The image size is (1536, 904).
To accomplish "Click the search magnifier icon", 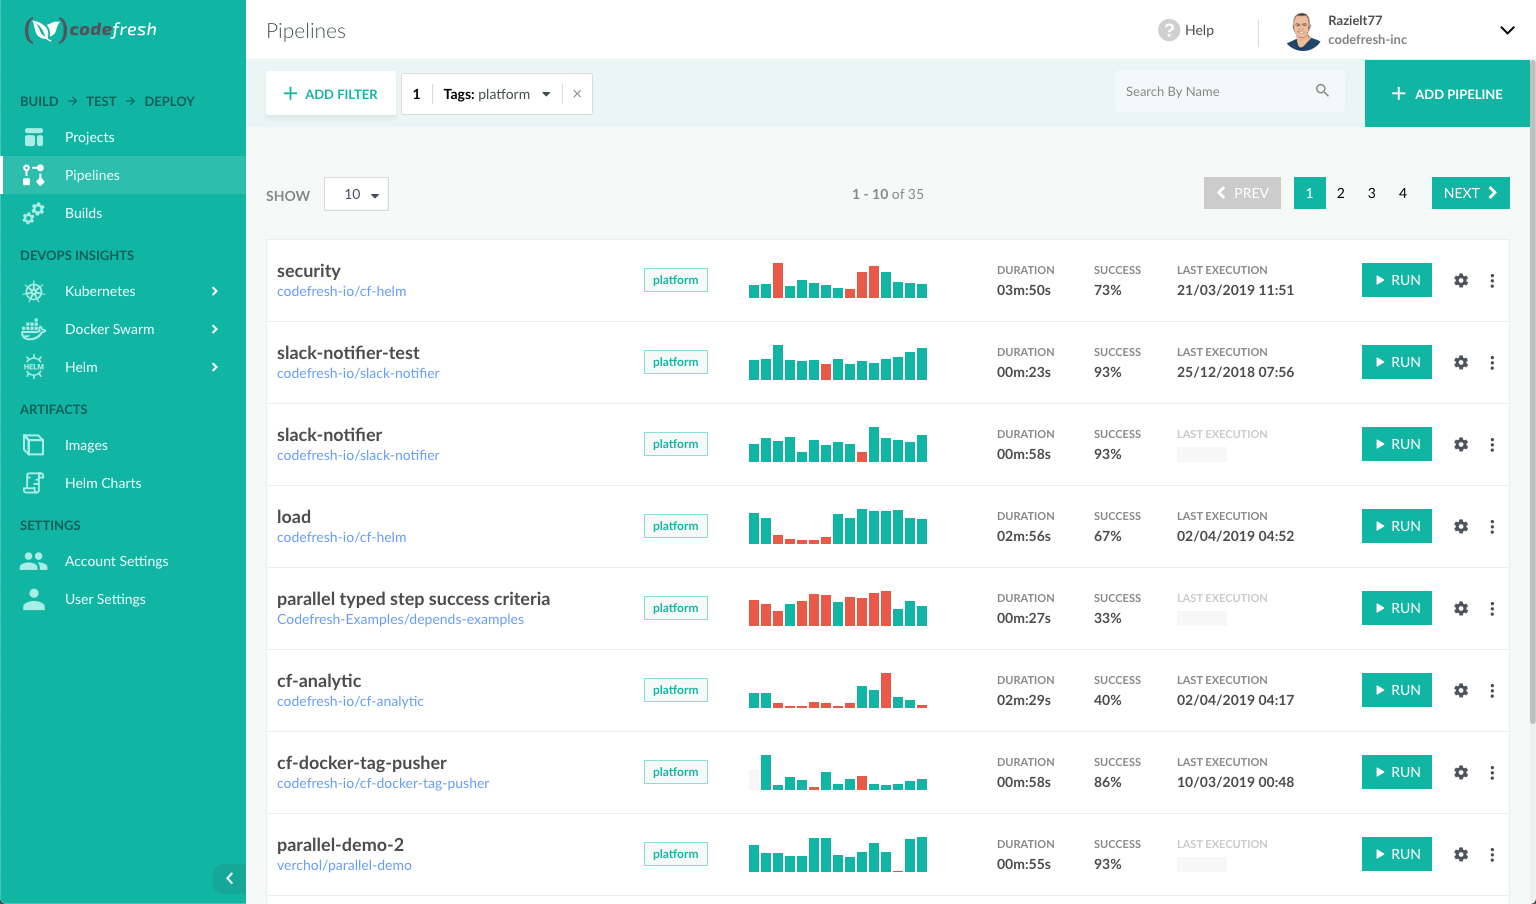I will [x=1322, y=91].
